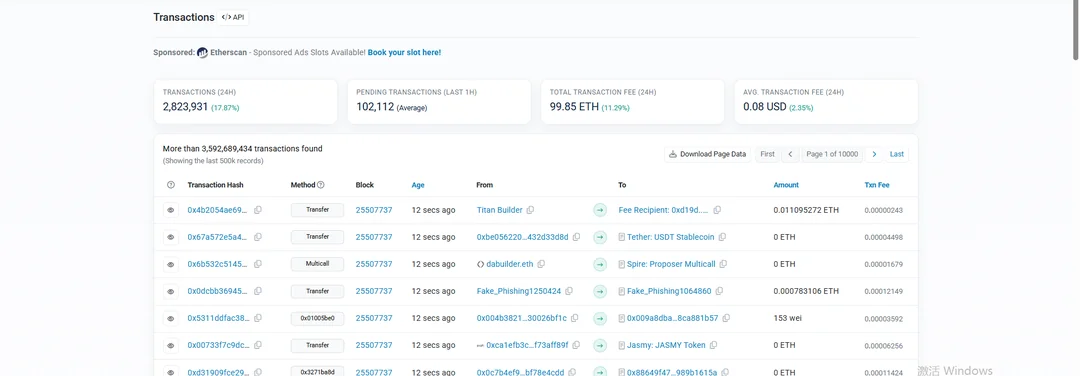Click the question icon in first table column header

[x=171, y=185]
